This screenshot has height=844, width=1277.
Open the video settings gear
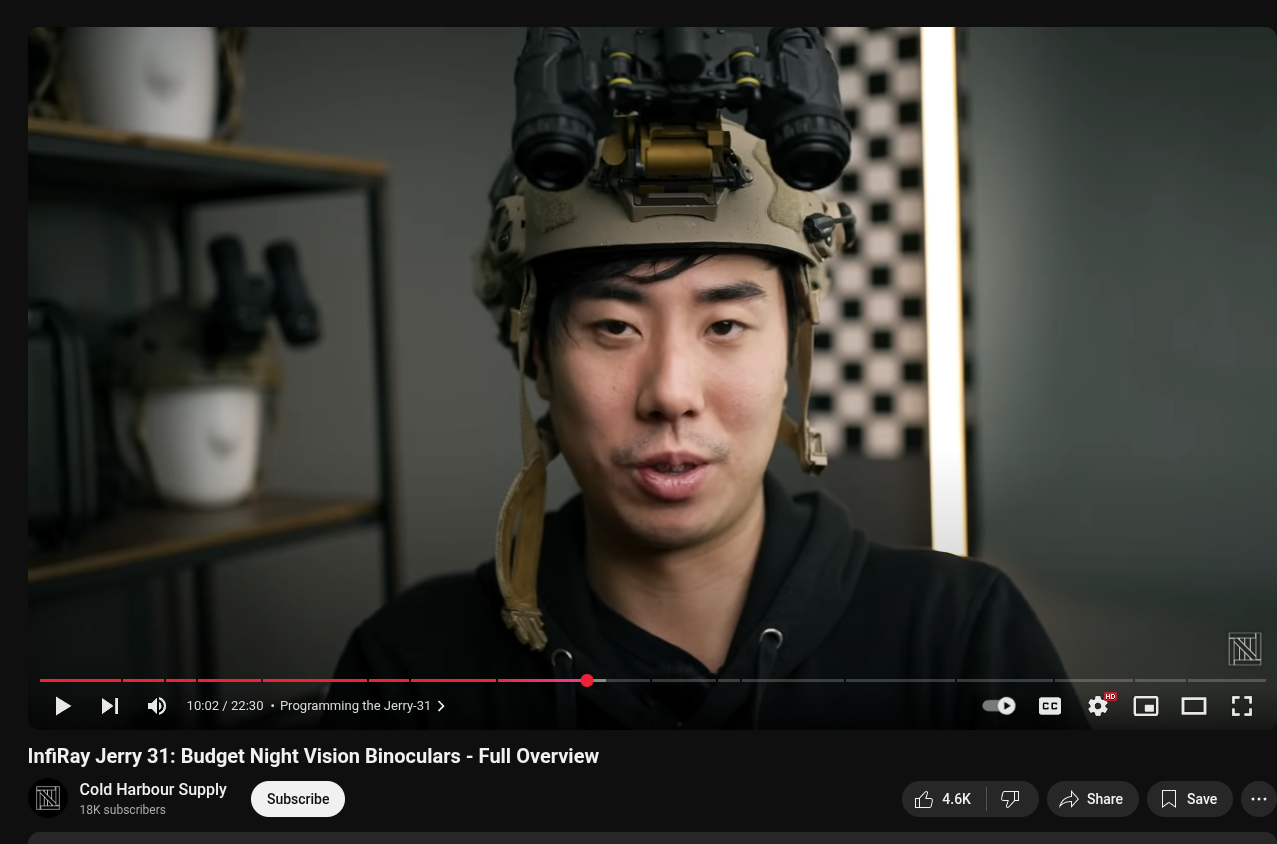[1098, 706]
